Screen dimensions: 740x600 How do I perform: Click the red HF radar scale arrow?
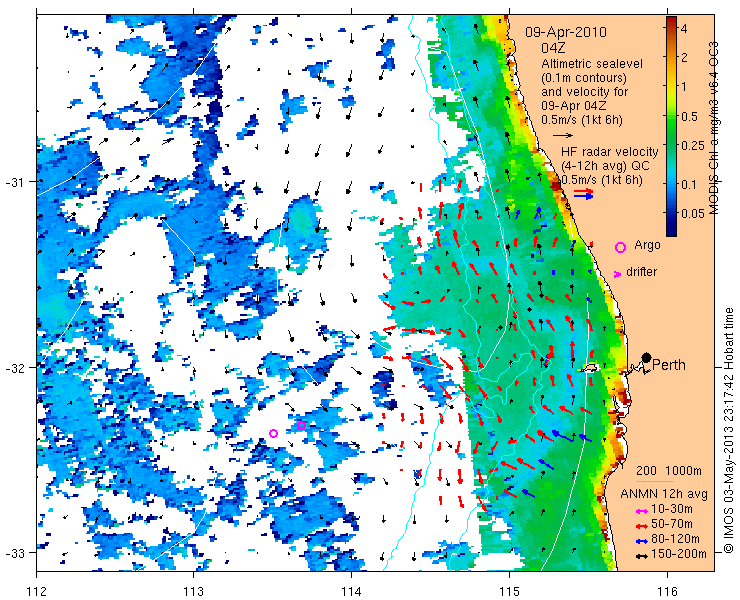(x=584, y=191)
